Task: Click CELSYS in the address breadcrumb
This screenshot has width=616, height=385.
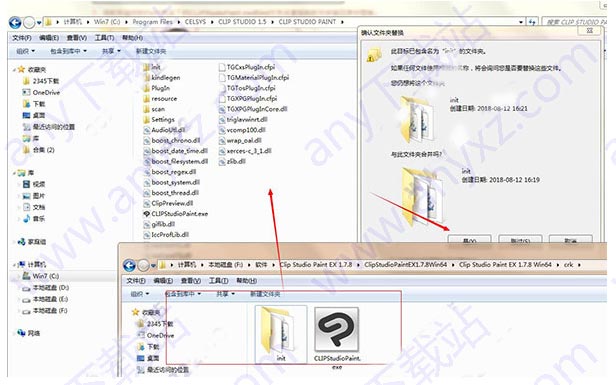Action: coord(195,22)
